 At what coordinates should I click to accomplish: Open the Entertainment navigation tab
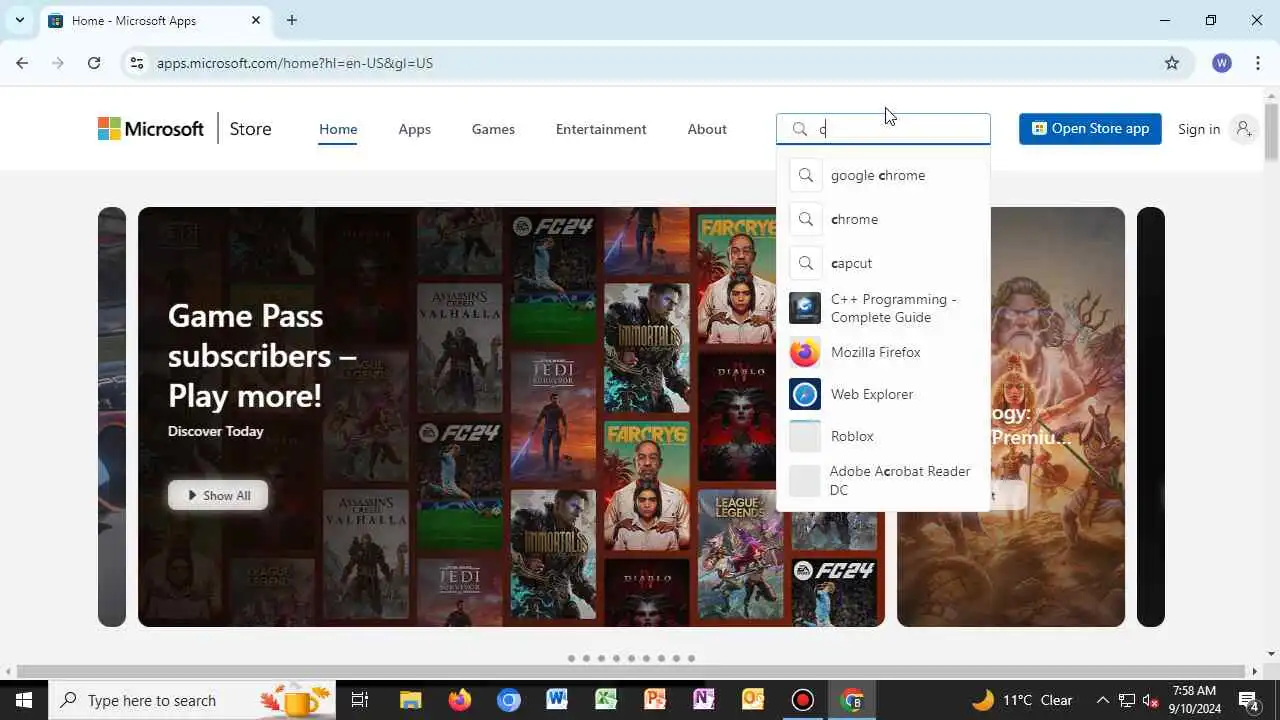[x=601, y=129]
